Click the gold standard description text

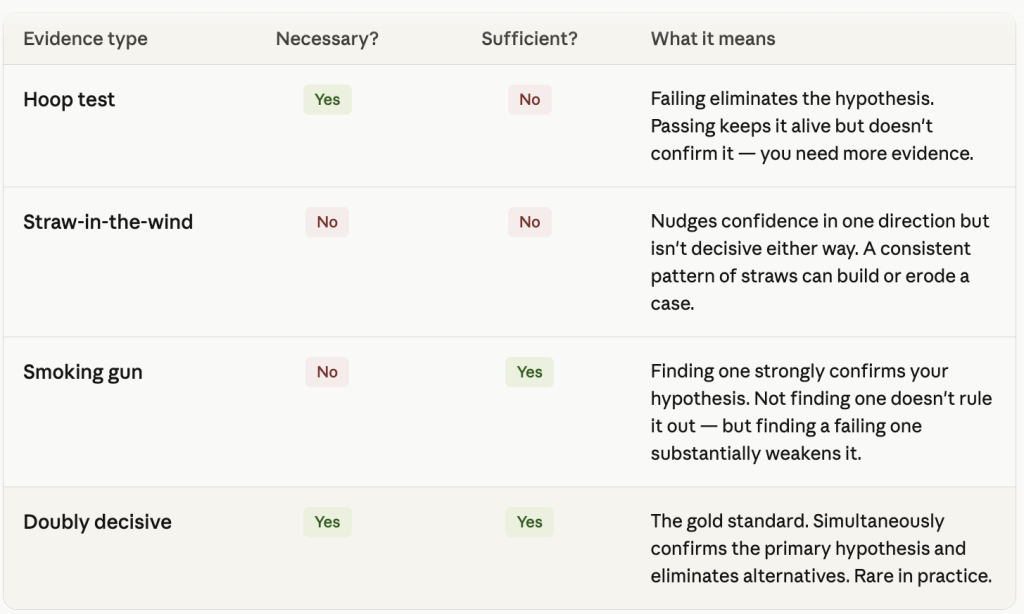tap(821, 549)
